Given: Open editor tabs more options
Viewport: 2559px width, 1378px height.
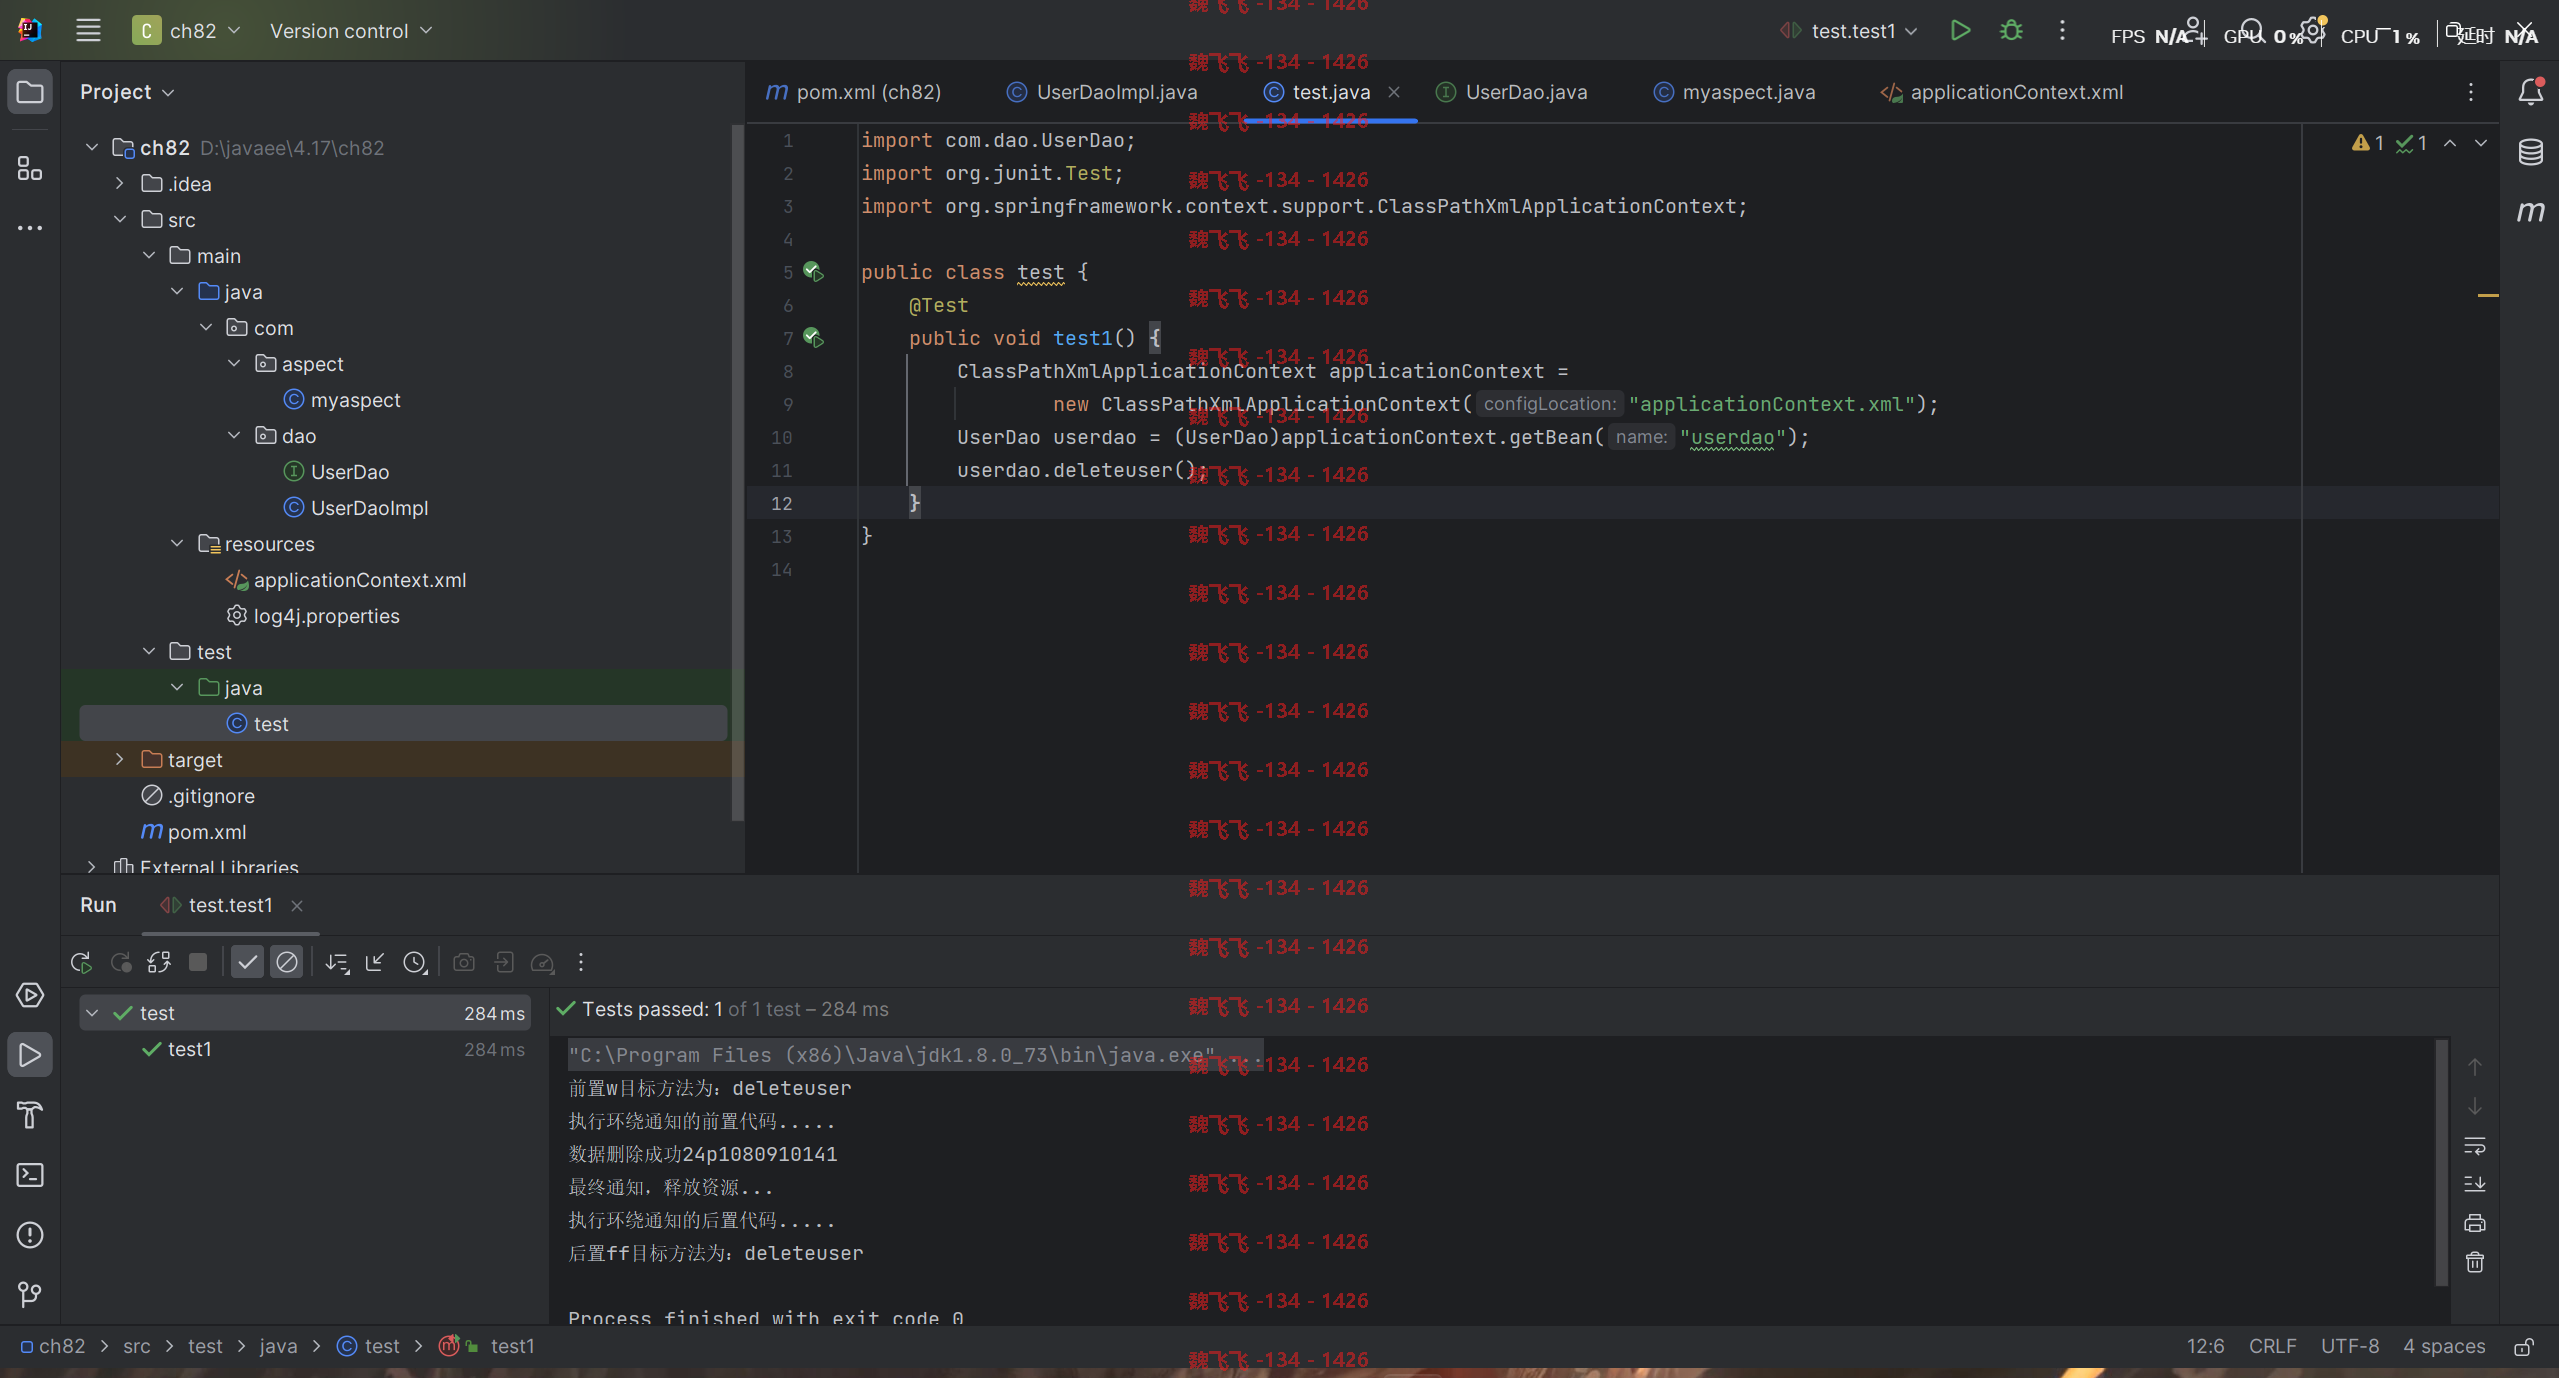Looking at the screenshot, I should (x=2470, y=92).
